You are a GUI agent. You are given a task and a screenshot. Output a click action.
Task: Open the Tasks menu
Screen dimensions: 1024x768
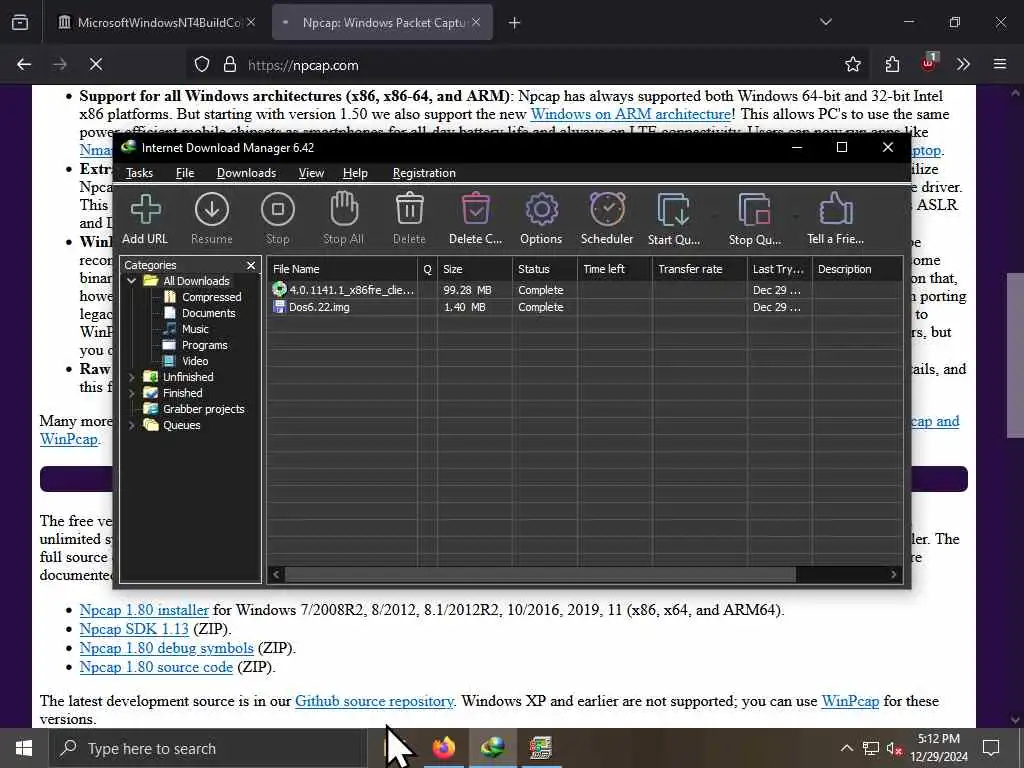[x=139, y=173]
